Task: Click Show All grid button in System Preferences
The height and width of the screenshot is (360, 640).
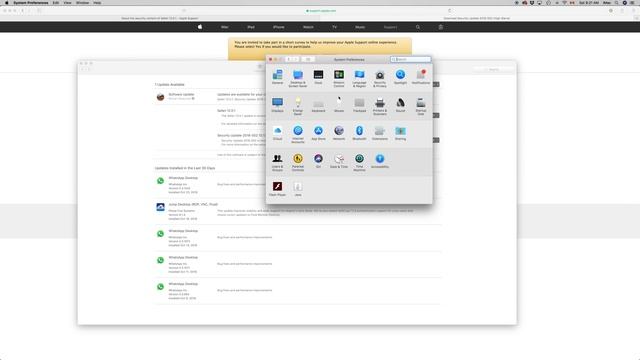Action: coord(308,59)
